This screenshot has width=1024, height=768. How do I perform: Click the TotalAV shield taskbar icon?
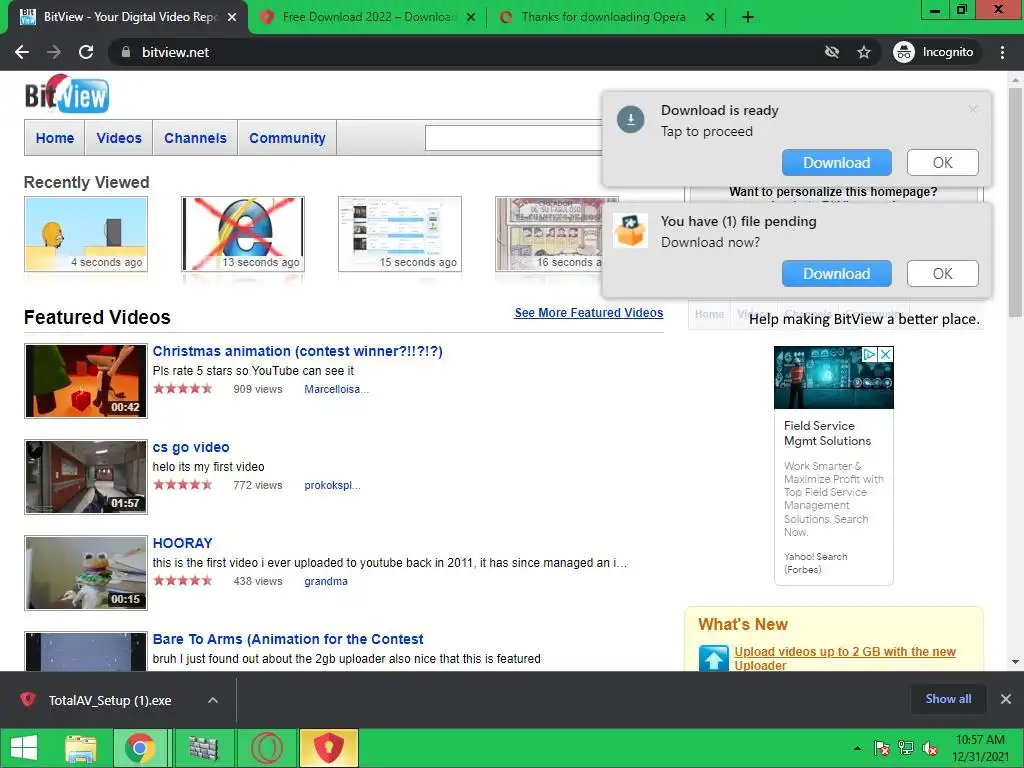pyautogui.click(x=328, y=748)
